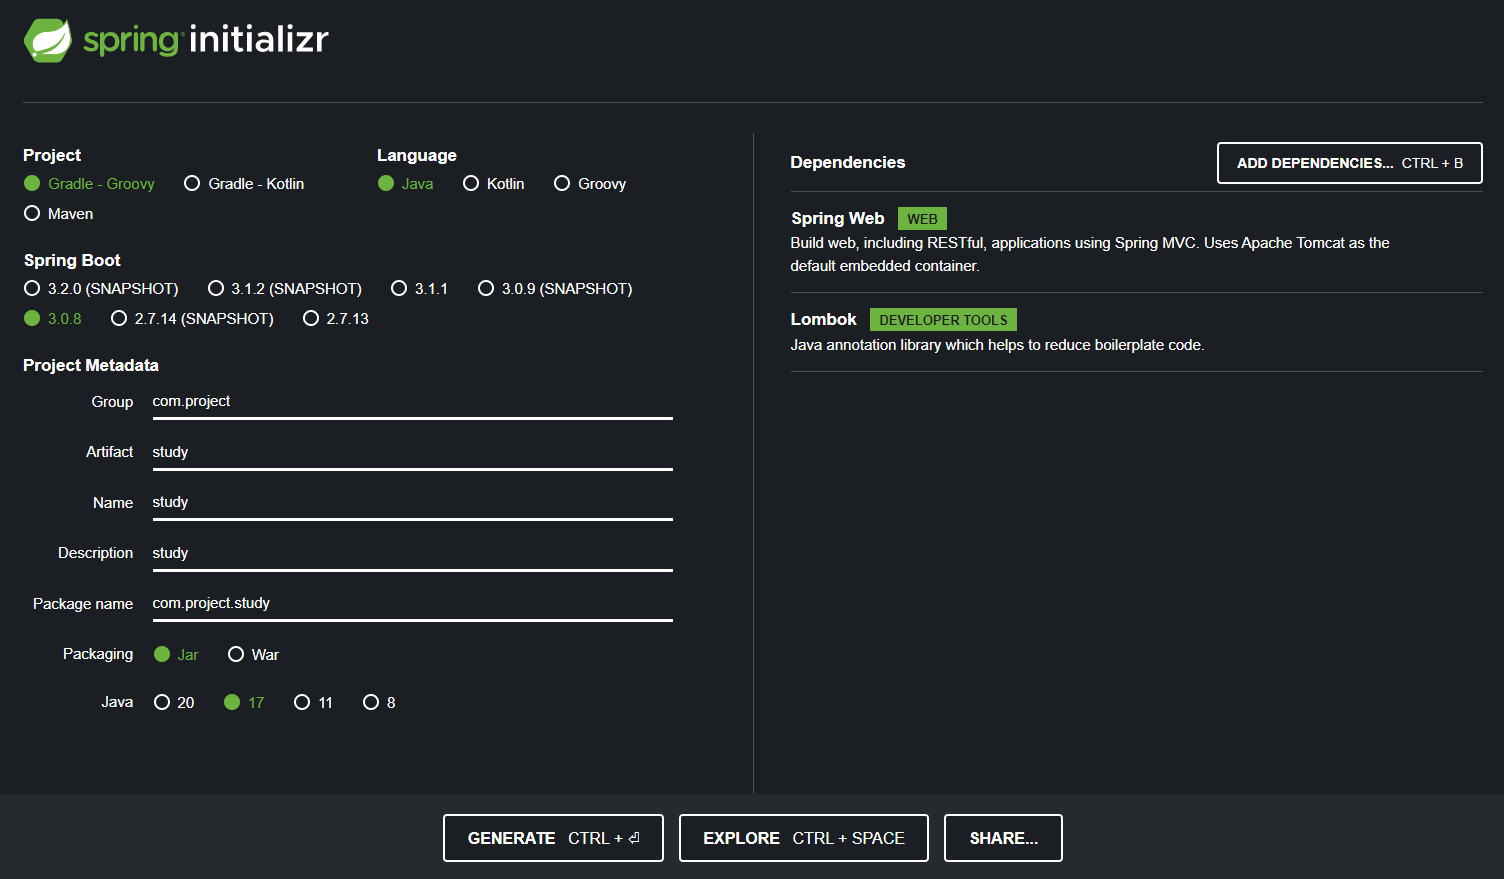
Task: Click the Lombok description text
Action: click(x=997, y=345)
